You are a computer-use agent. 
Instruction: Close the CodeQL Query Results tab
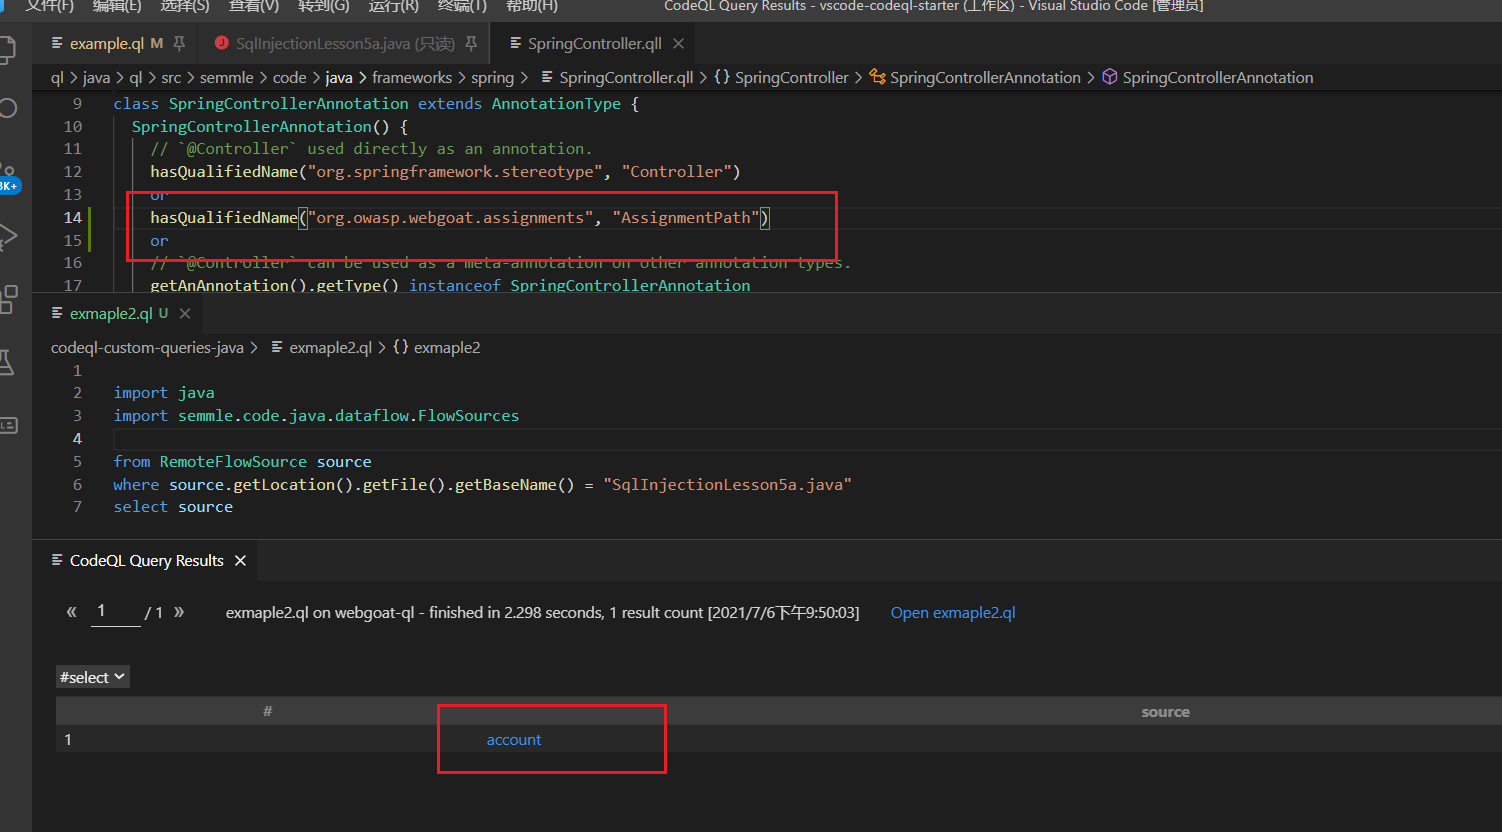(240, 561)
